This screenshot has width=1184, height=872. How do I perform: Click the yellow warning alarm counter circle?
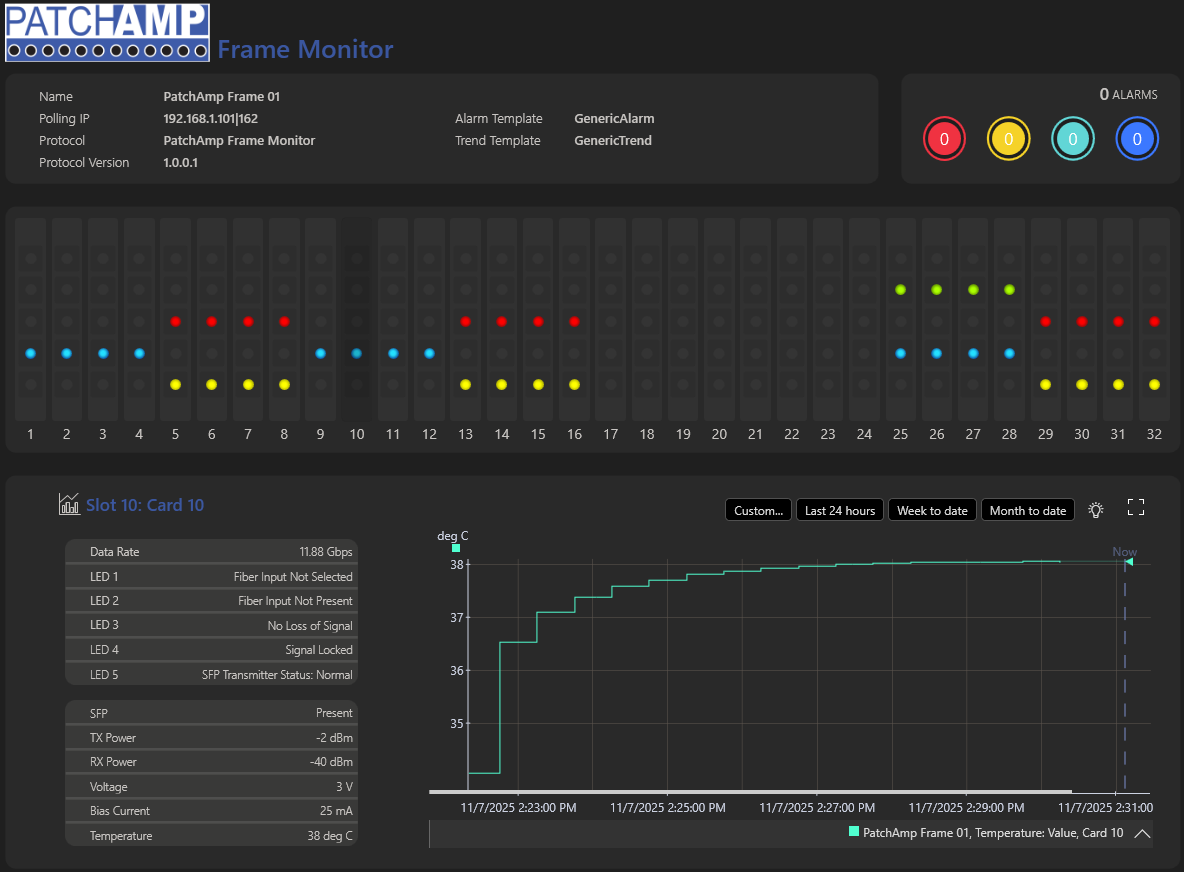[1008, 139]
